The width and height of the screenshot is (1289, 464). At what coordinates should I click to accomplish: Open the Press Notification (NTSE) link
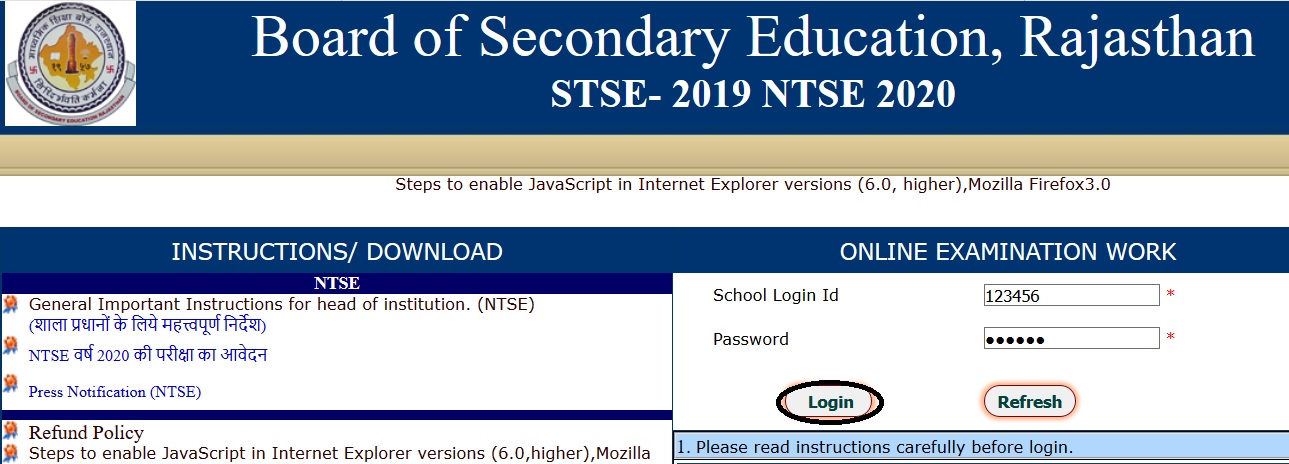tap(115, 392)
